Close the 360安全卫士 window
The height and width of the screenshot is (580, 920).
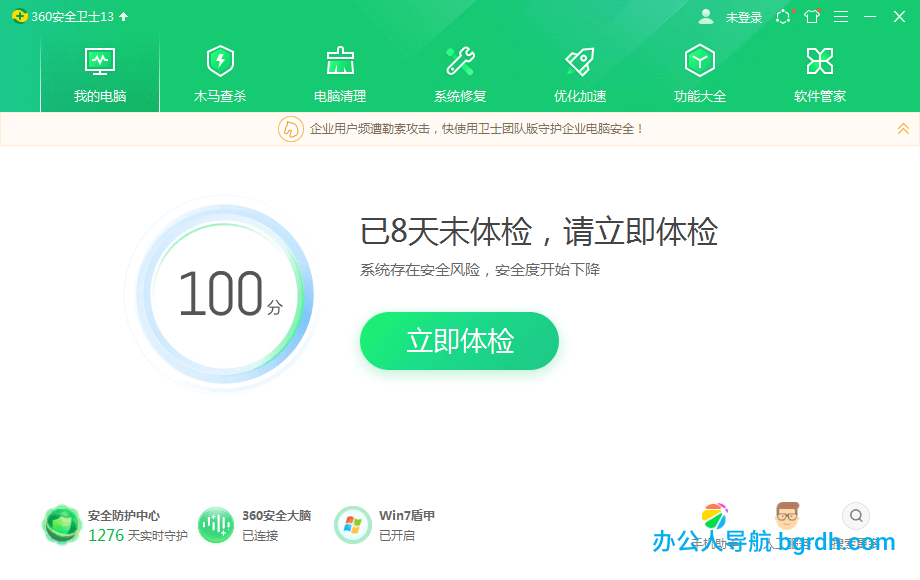point(899,16)
